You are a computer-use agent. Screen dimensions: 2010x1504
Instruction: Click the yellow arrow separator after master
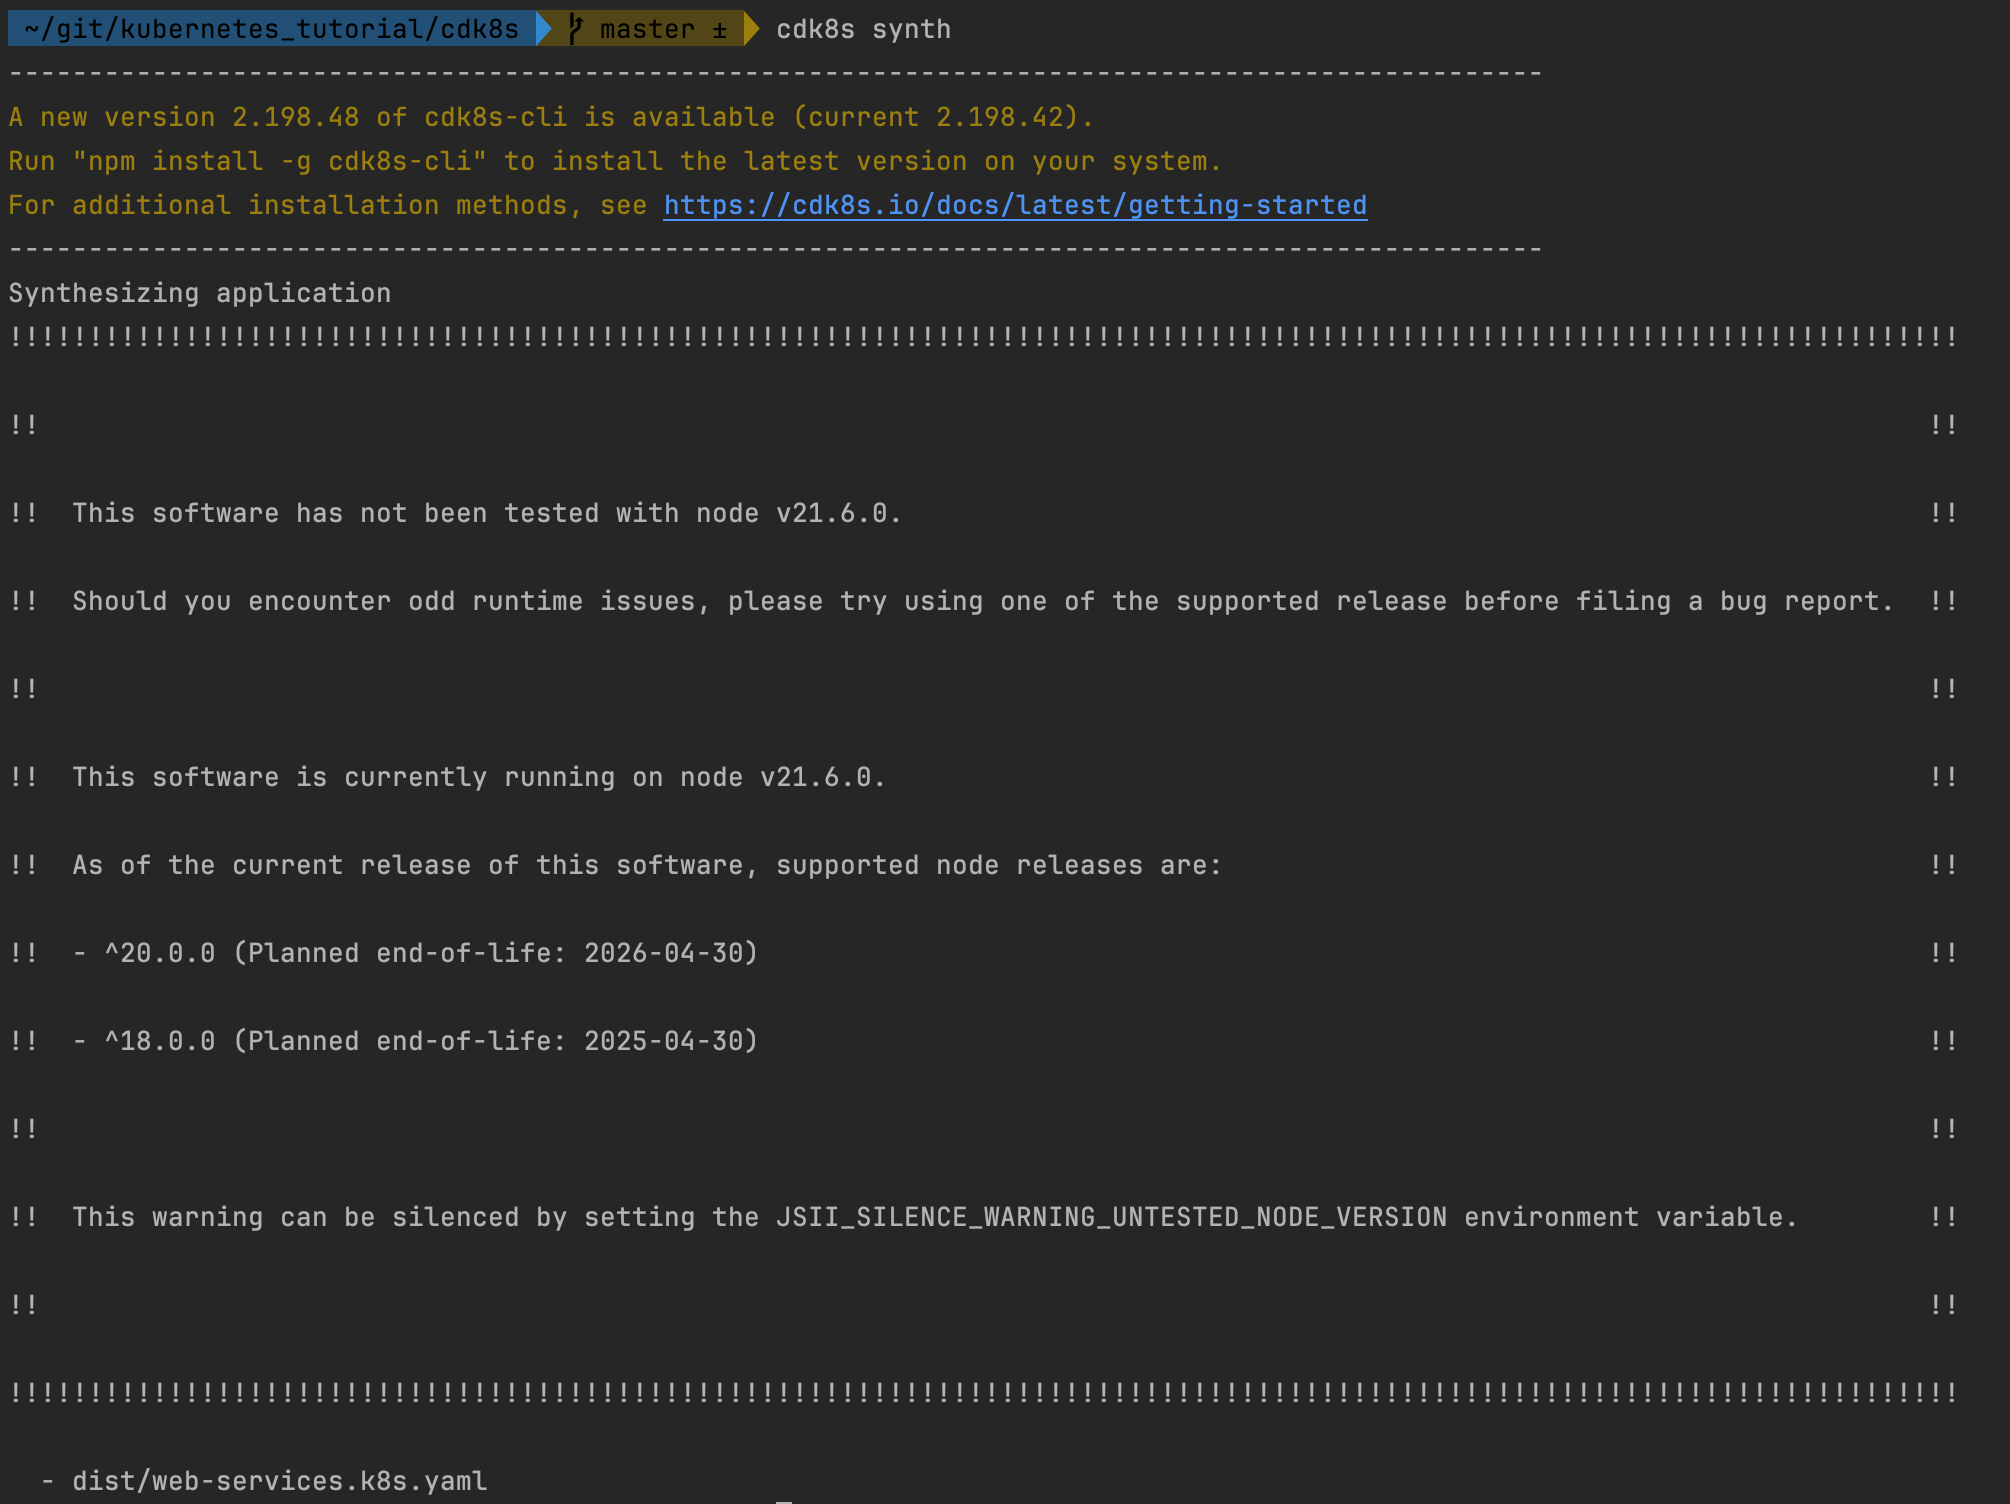(752, 29)
